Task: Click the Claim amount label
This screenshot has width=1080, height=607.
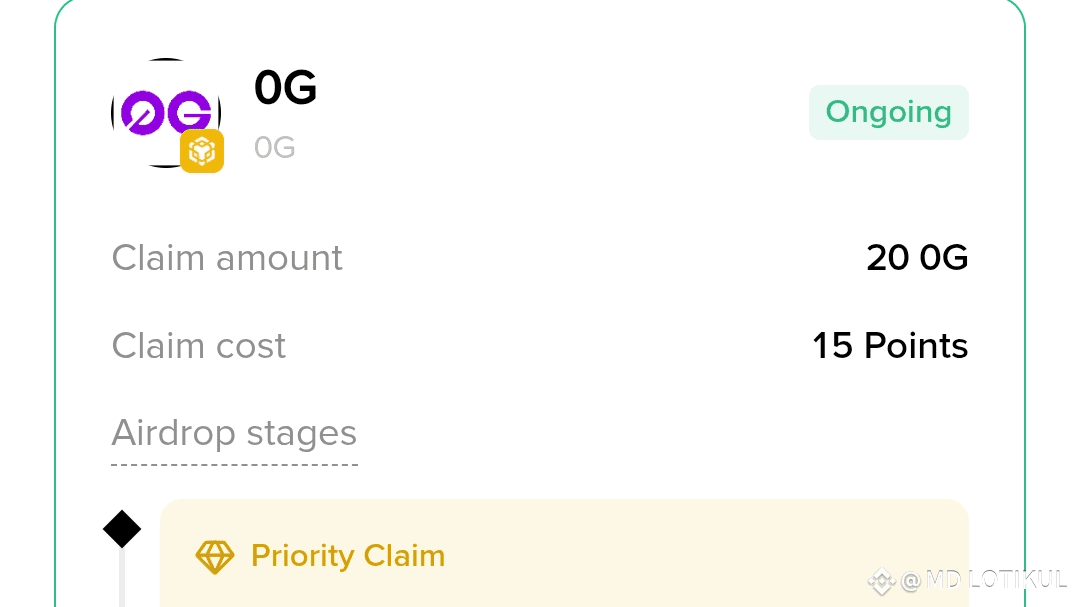Action: tap(227, 258)
